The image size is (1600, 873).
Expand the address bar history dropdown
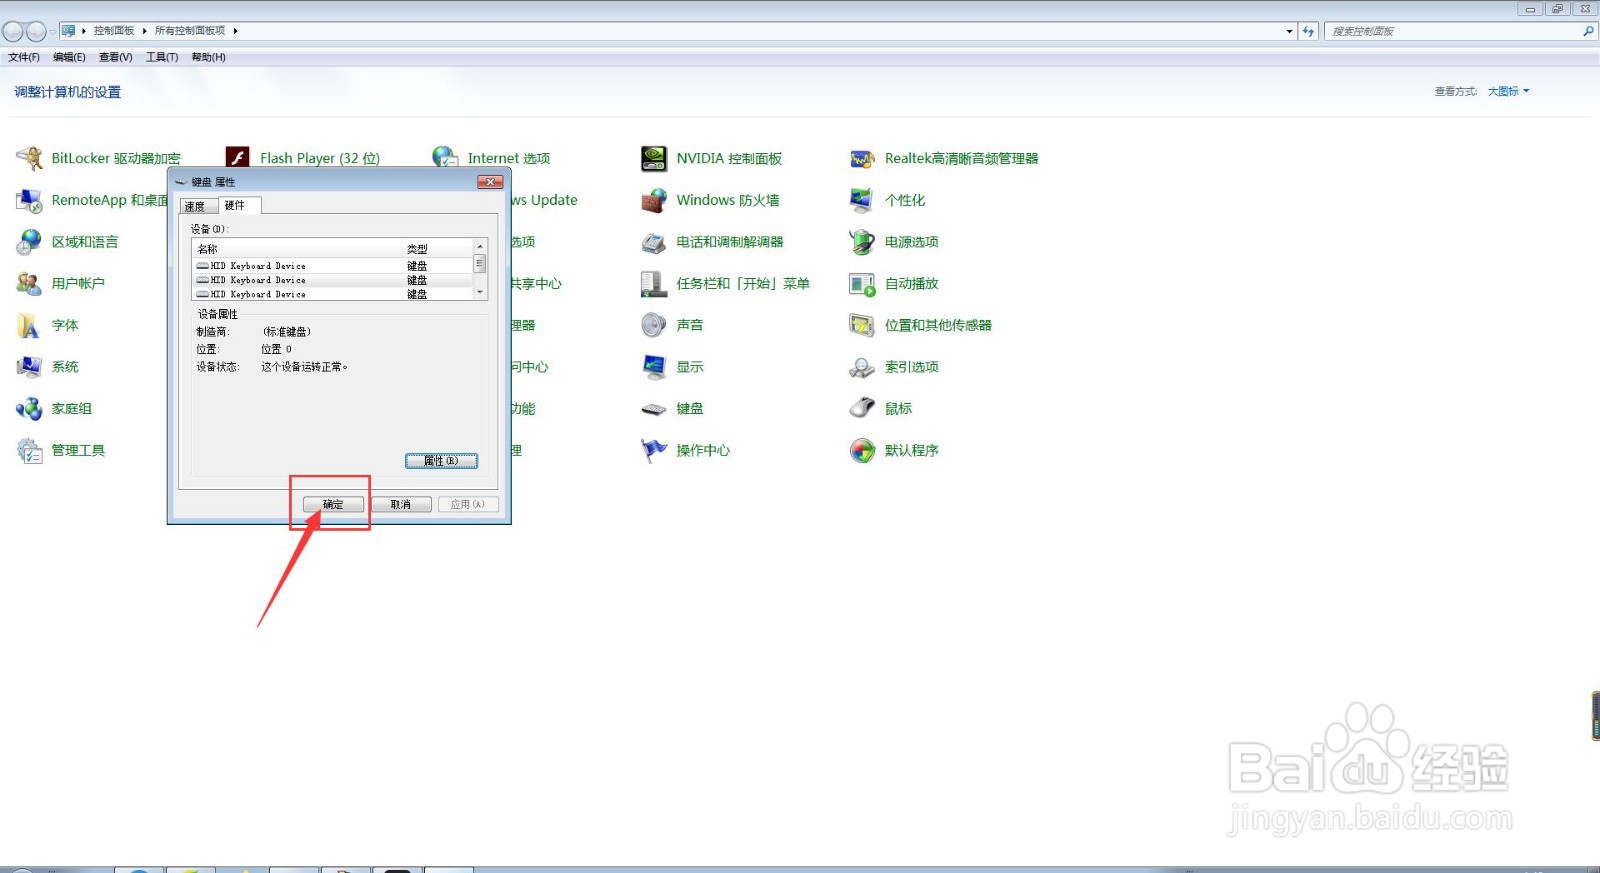pos(1289,31)
